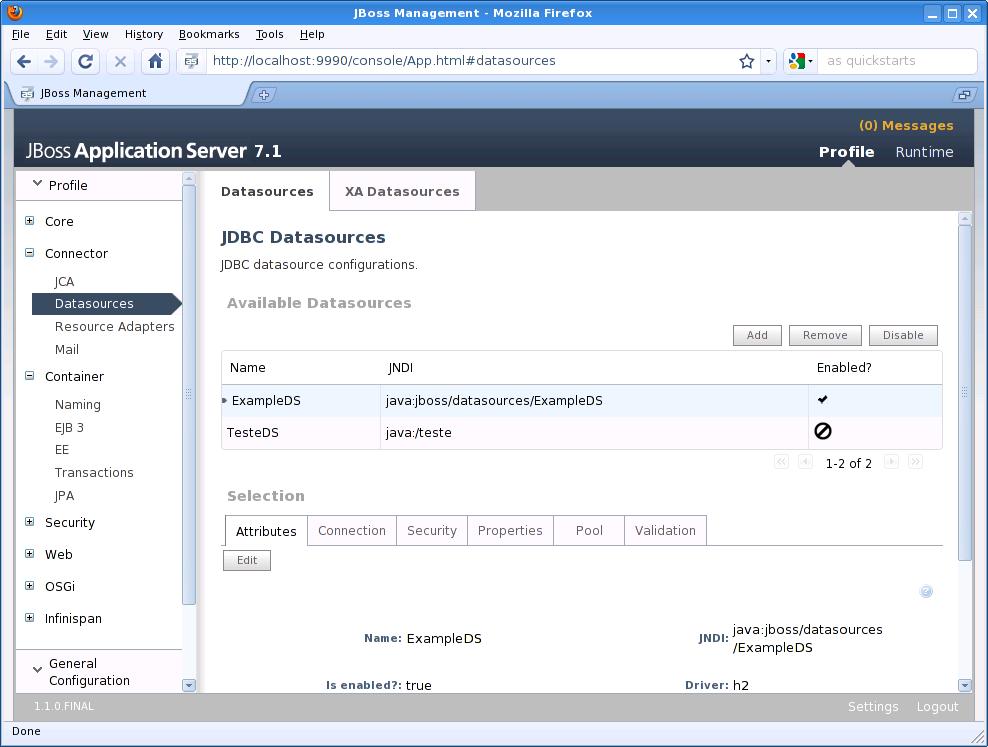Expand the Security tree node
Screen dimensions: 988x747
[x=30, y=522]
